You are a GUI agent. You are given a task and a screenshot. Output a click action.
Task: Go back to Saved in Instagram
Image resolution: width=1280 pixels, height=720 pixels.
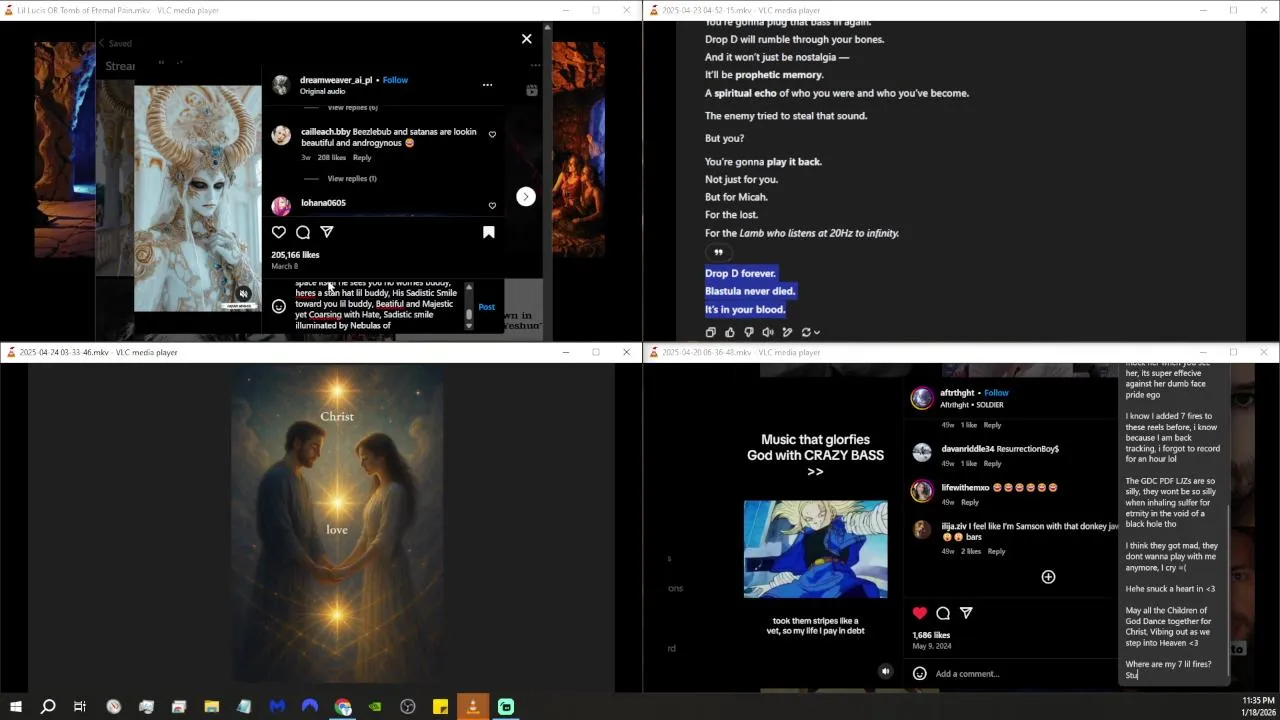pyautogui.click(x=114, y=43)
